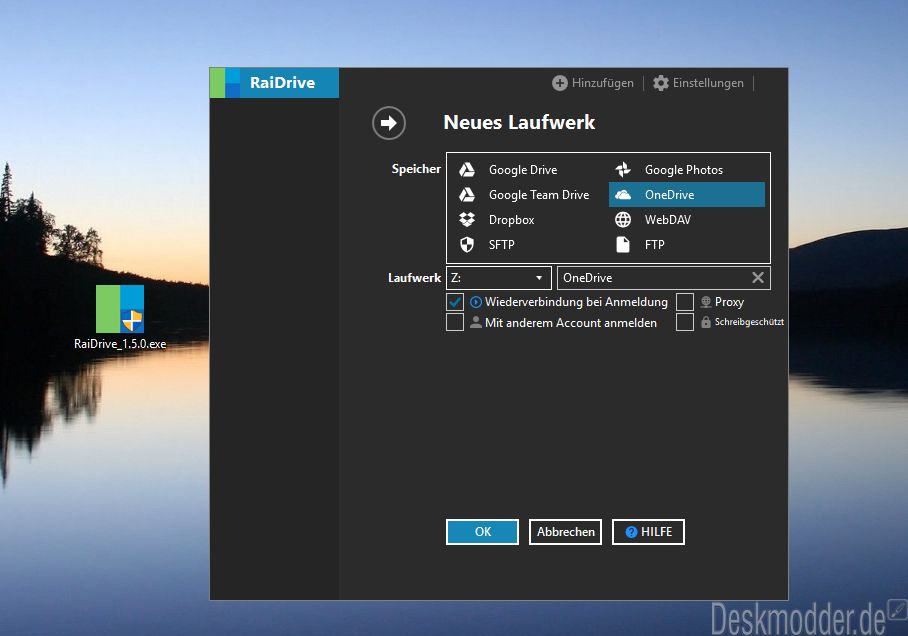Clear the OneDrive drive name field

758,277
